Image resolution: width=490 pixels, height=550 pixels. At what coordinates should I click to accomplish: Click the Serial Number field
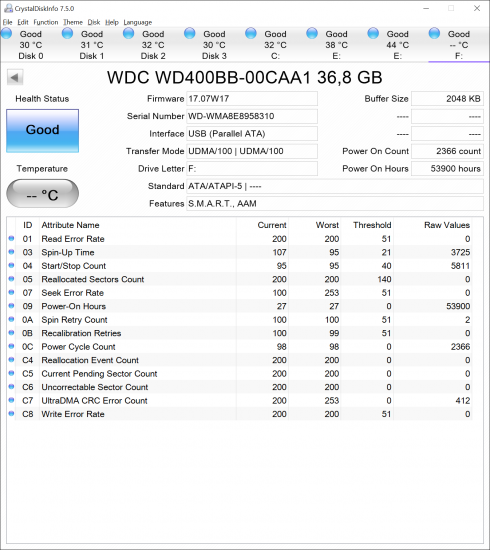click(x=252, y=116)
